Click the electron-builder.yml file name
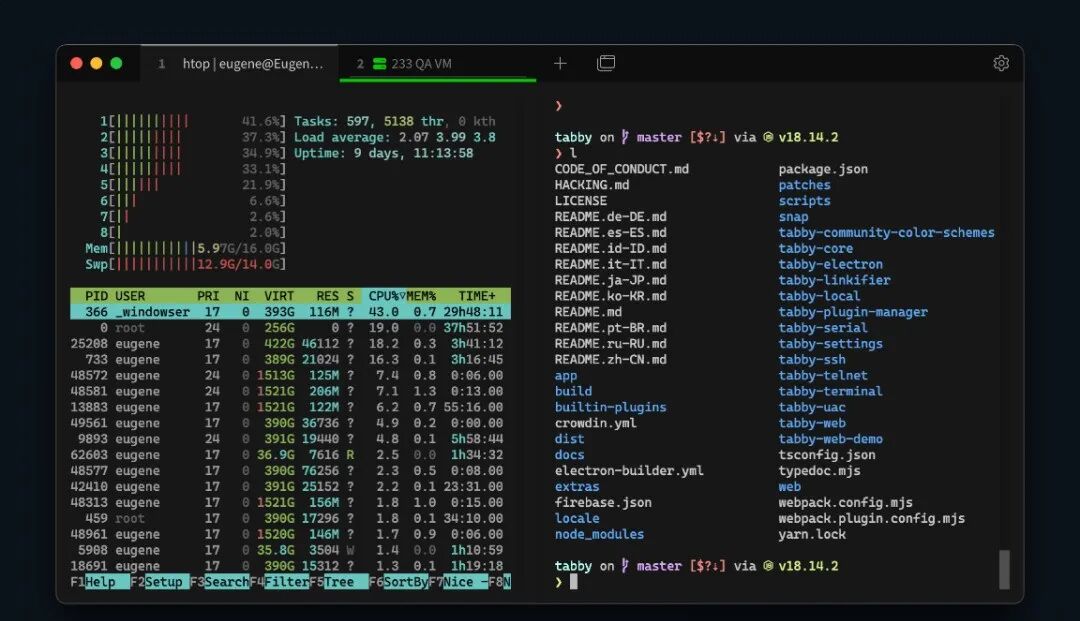This screenshot has height=621, width=1080. point(629,471)
